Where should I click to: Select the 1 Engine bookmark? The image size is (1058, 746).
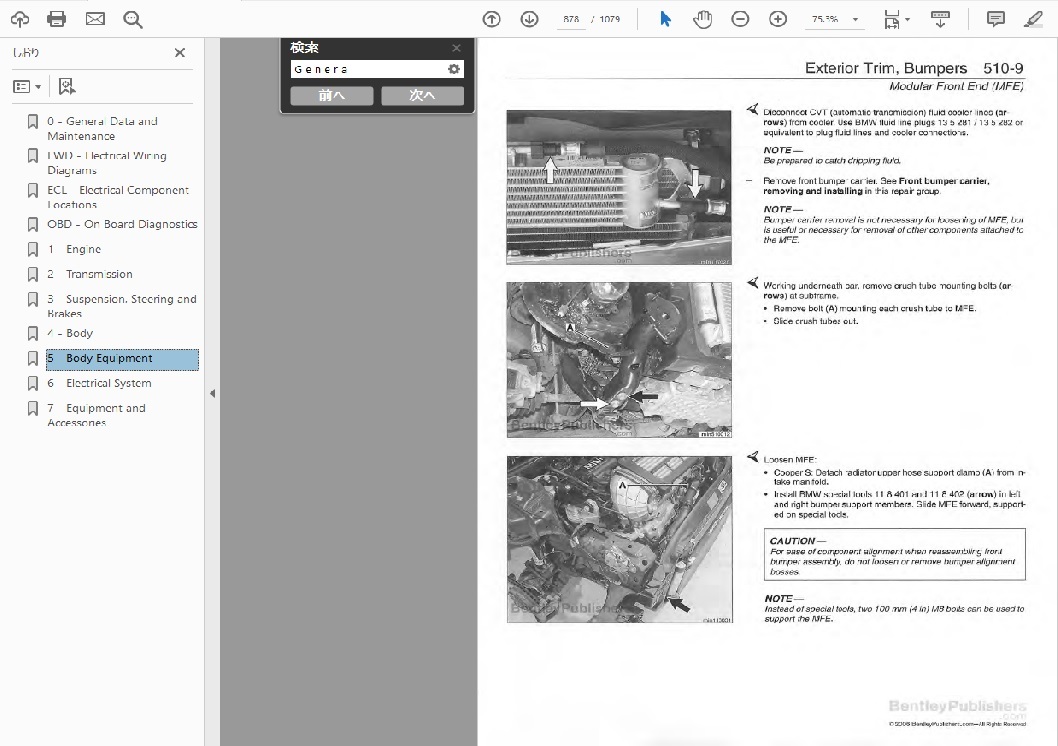83,249
